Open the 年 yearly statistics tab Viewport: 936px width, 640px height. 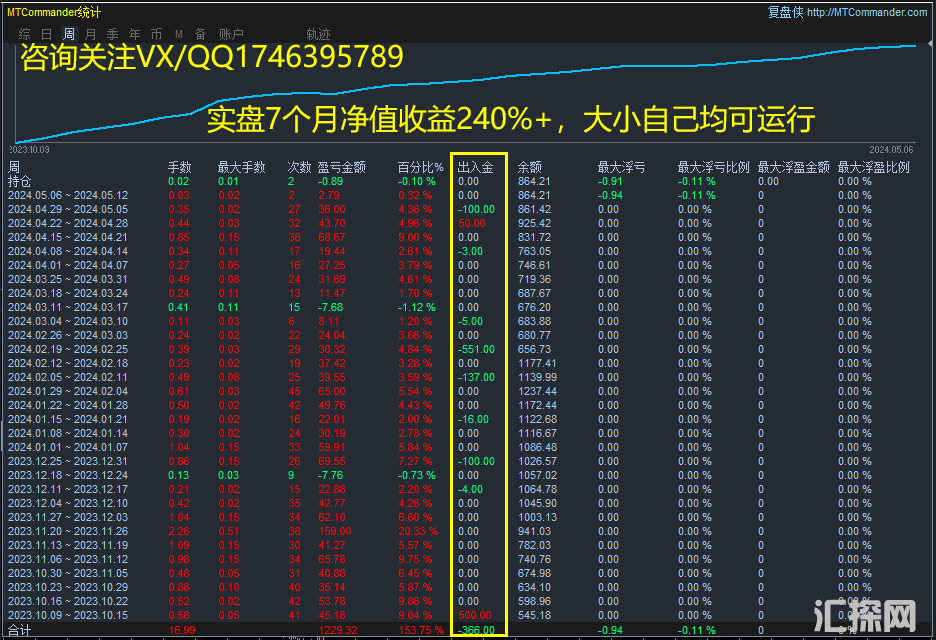[134, 33]
